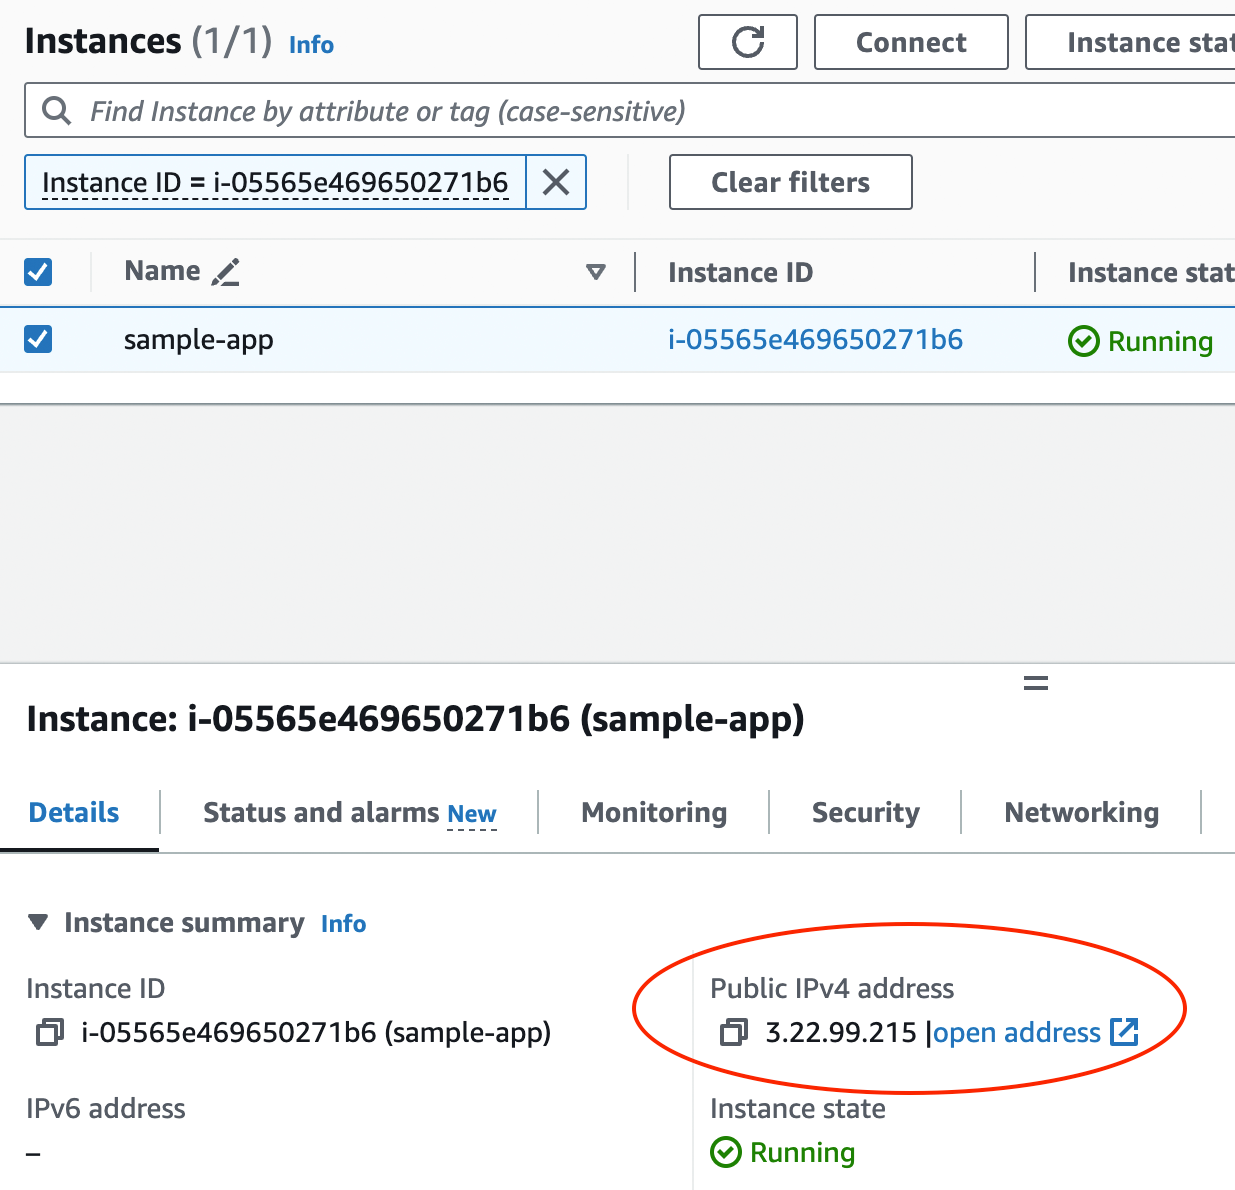Screen dimensions: 1235x1190
Task: Click the Instance state column header
Action: point(1151,272)
